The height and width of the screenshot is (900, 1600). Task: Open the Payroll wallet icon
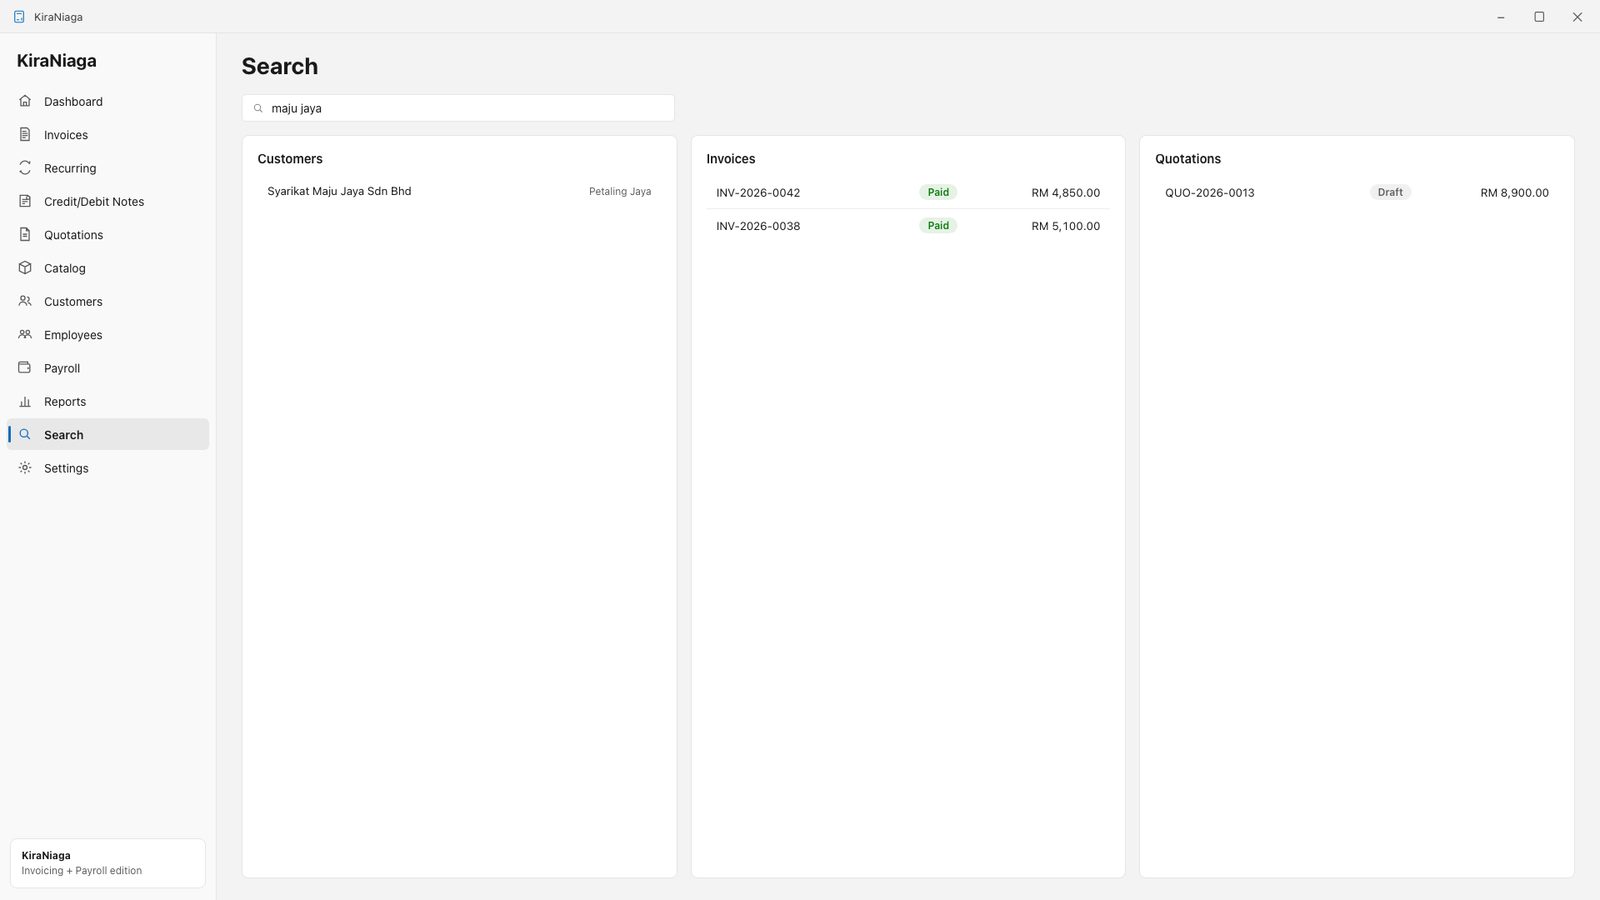click(x=25, y=368)
